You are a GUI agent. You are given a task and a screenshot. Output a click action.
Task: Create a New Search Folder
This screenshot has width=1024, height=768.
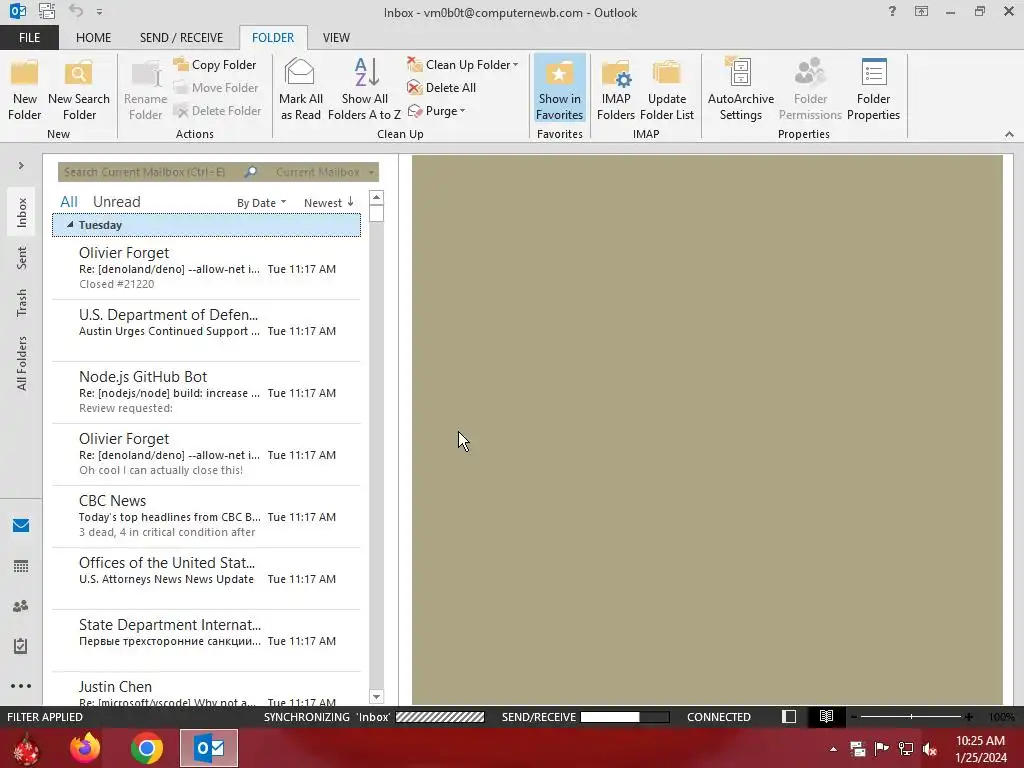pos(78,89)
